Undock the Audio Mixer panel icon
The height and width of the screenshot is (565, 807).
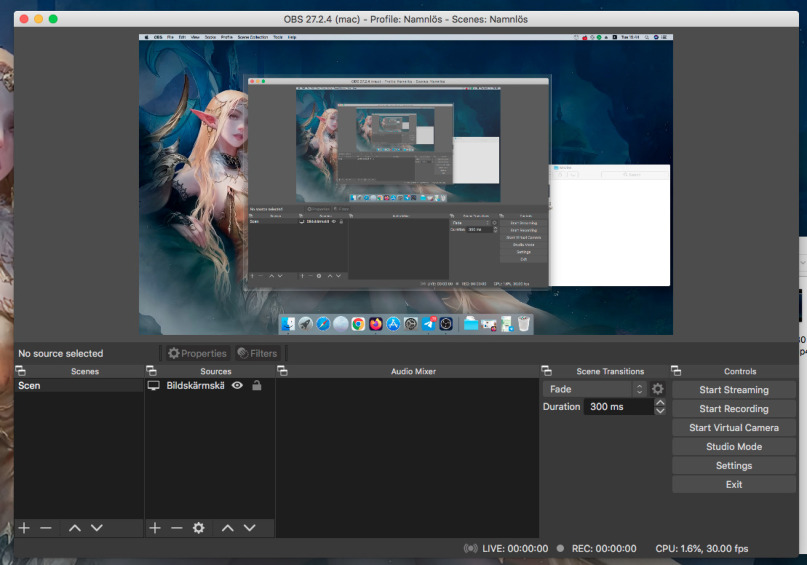tap(283, 371)
